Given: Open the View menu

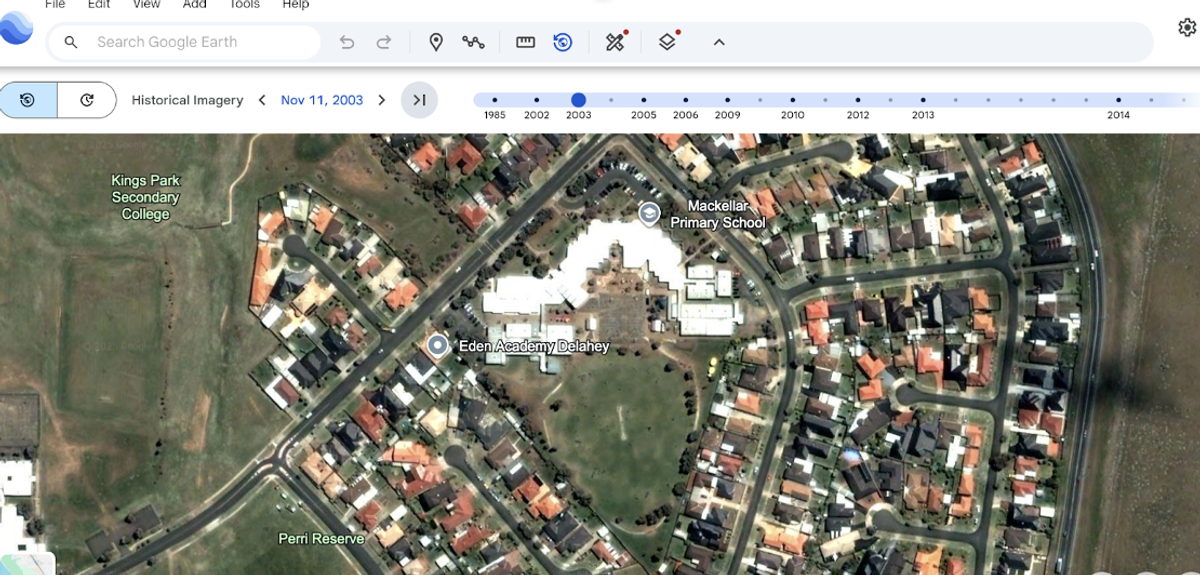Looking at the screenshot, I should (x=146, y=4).
